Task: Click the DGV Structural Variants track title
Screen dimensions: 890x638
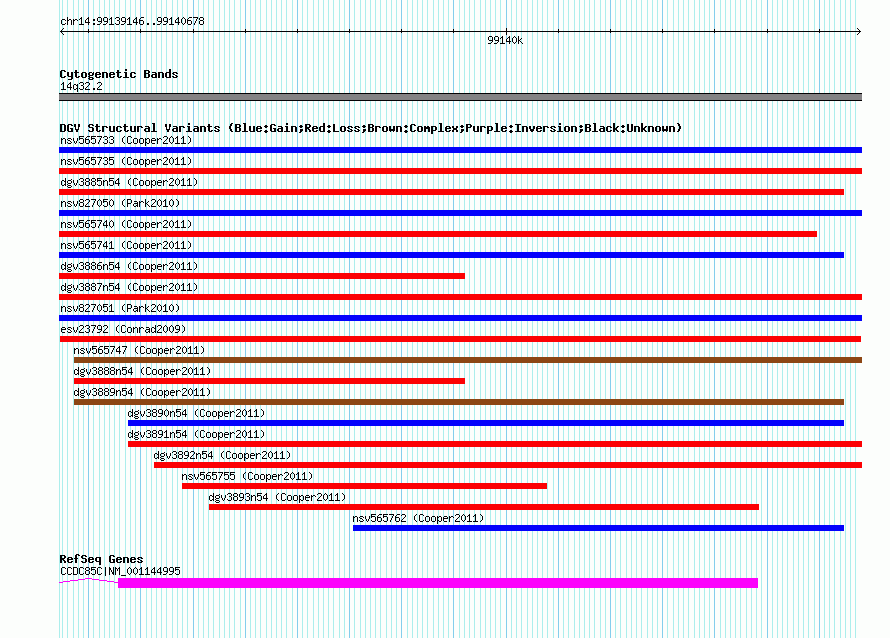Action: [x=371, y=128]
